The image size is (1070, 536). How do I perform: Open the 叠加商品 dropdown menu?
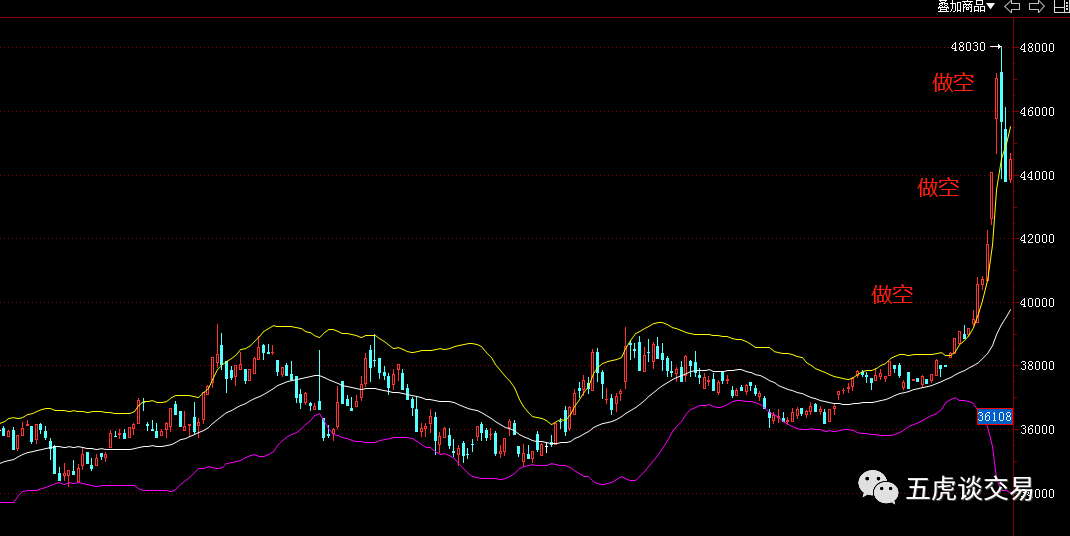[966, 6]
